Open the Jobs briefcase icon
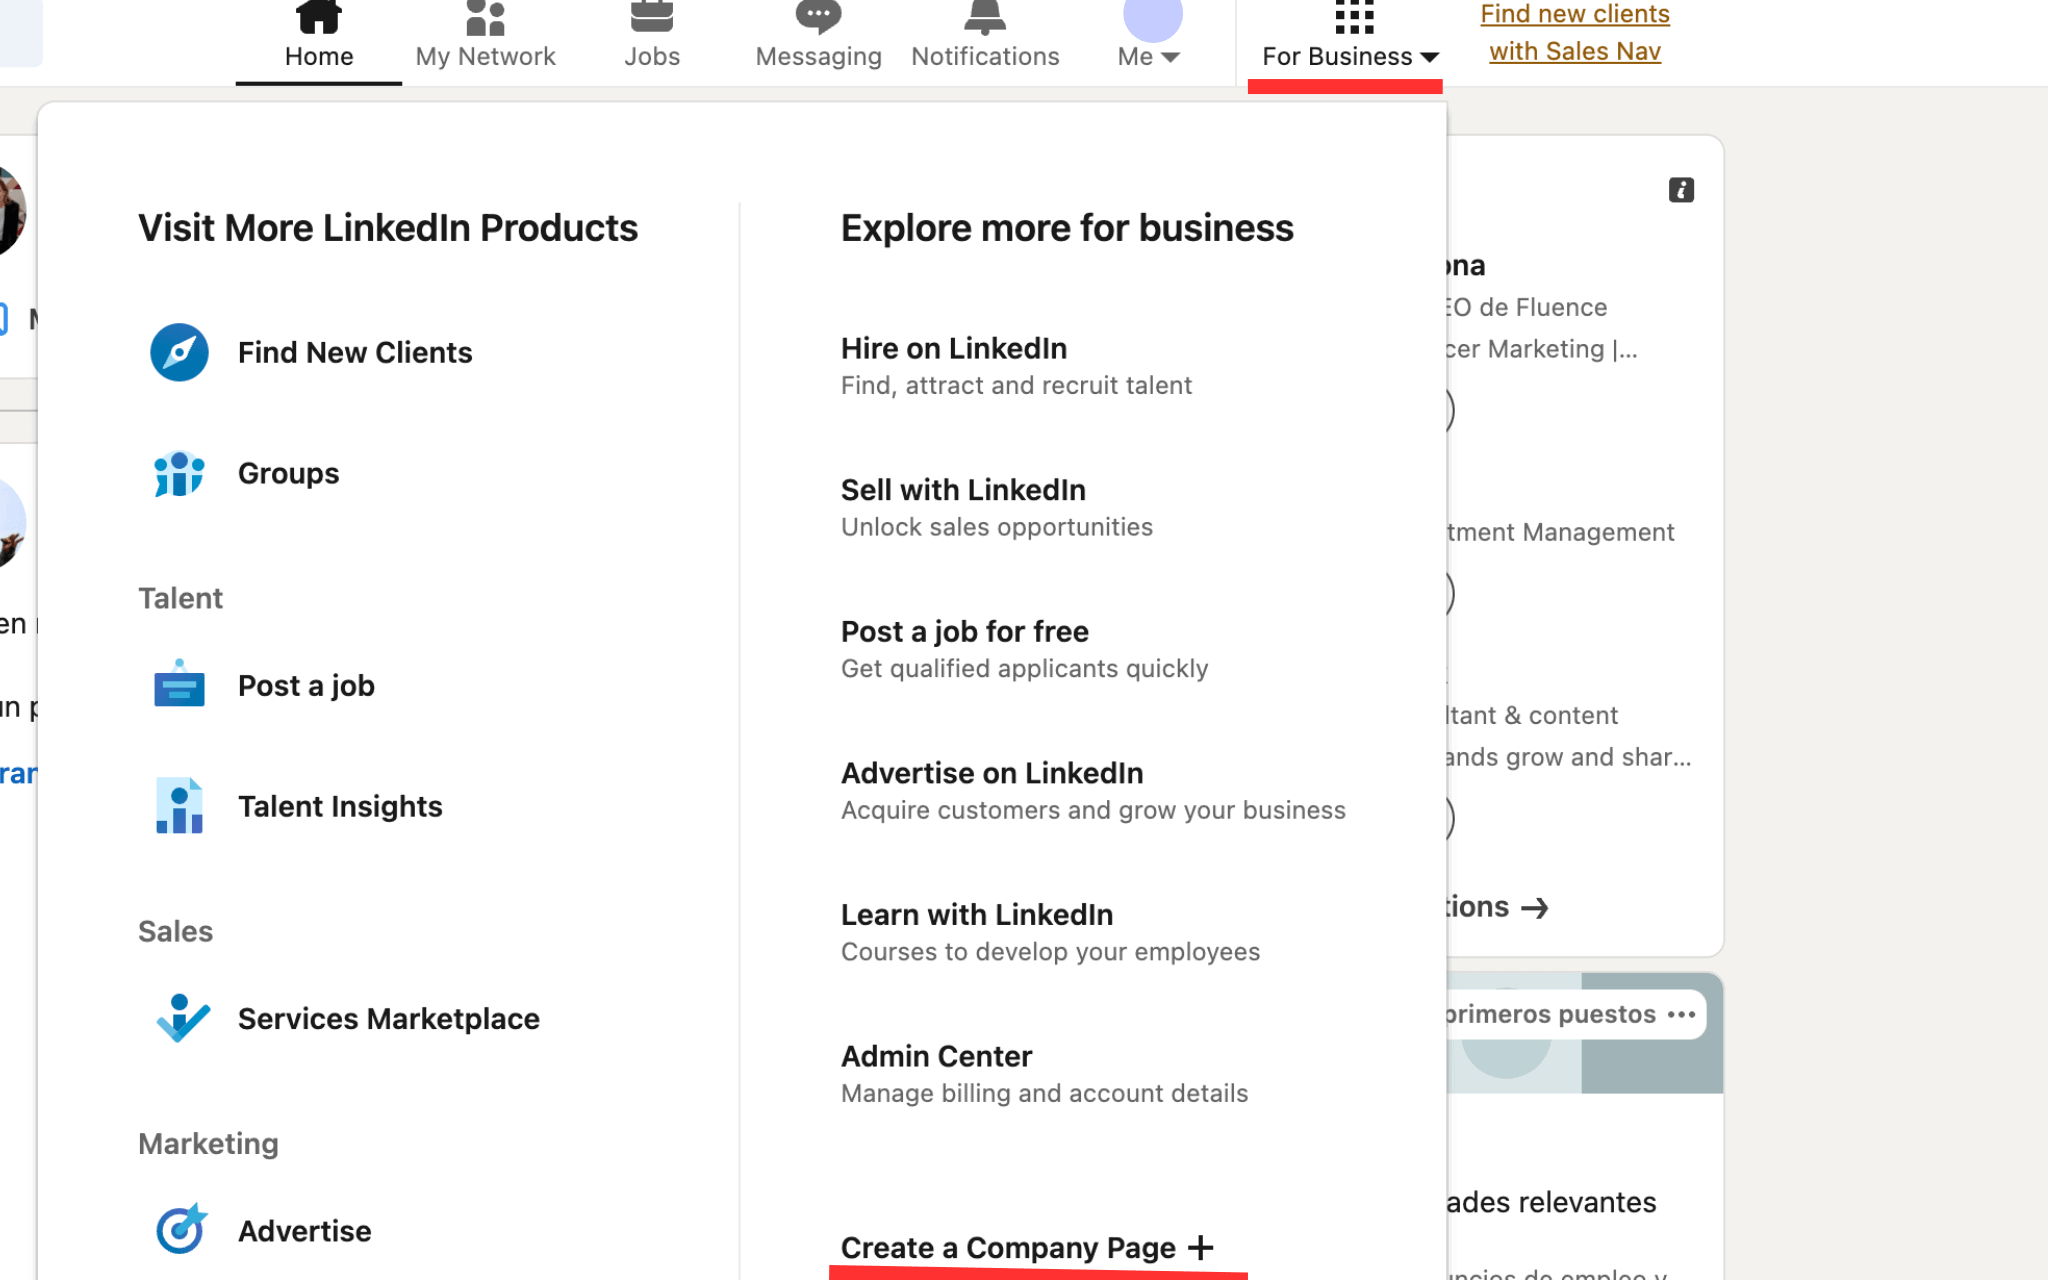 click(x=652, y=16)
